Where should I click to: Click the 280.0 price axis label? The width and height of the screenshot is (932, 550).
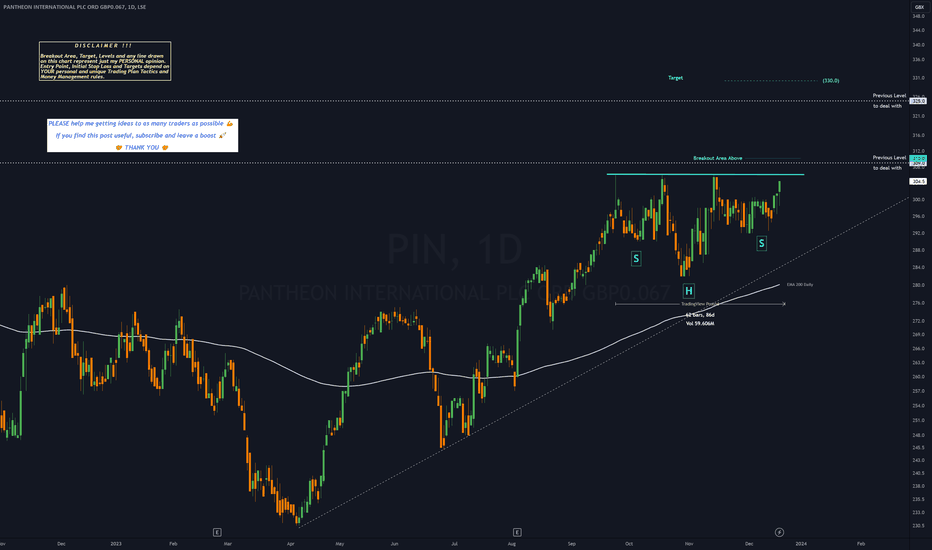coord(918,285)
